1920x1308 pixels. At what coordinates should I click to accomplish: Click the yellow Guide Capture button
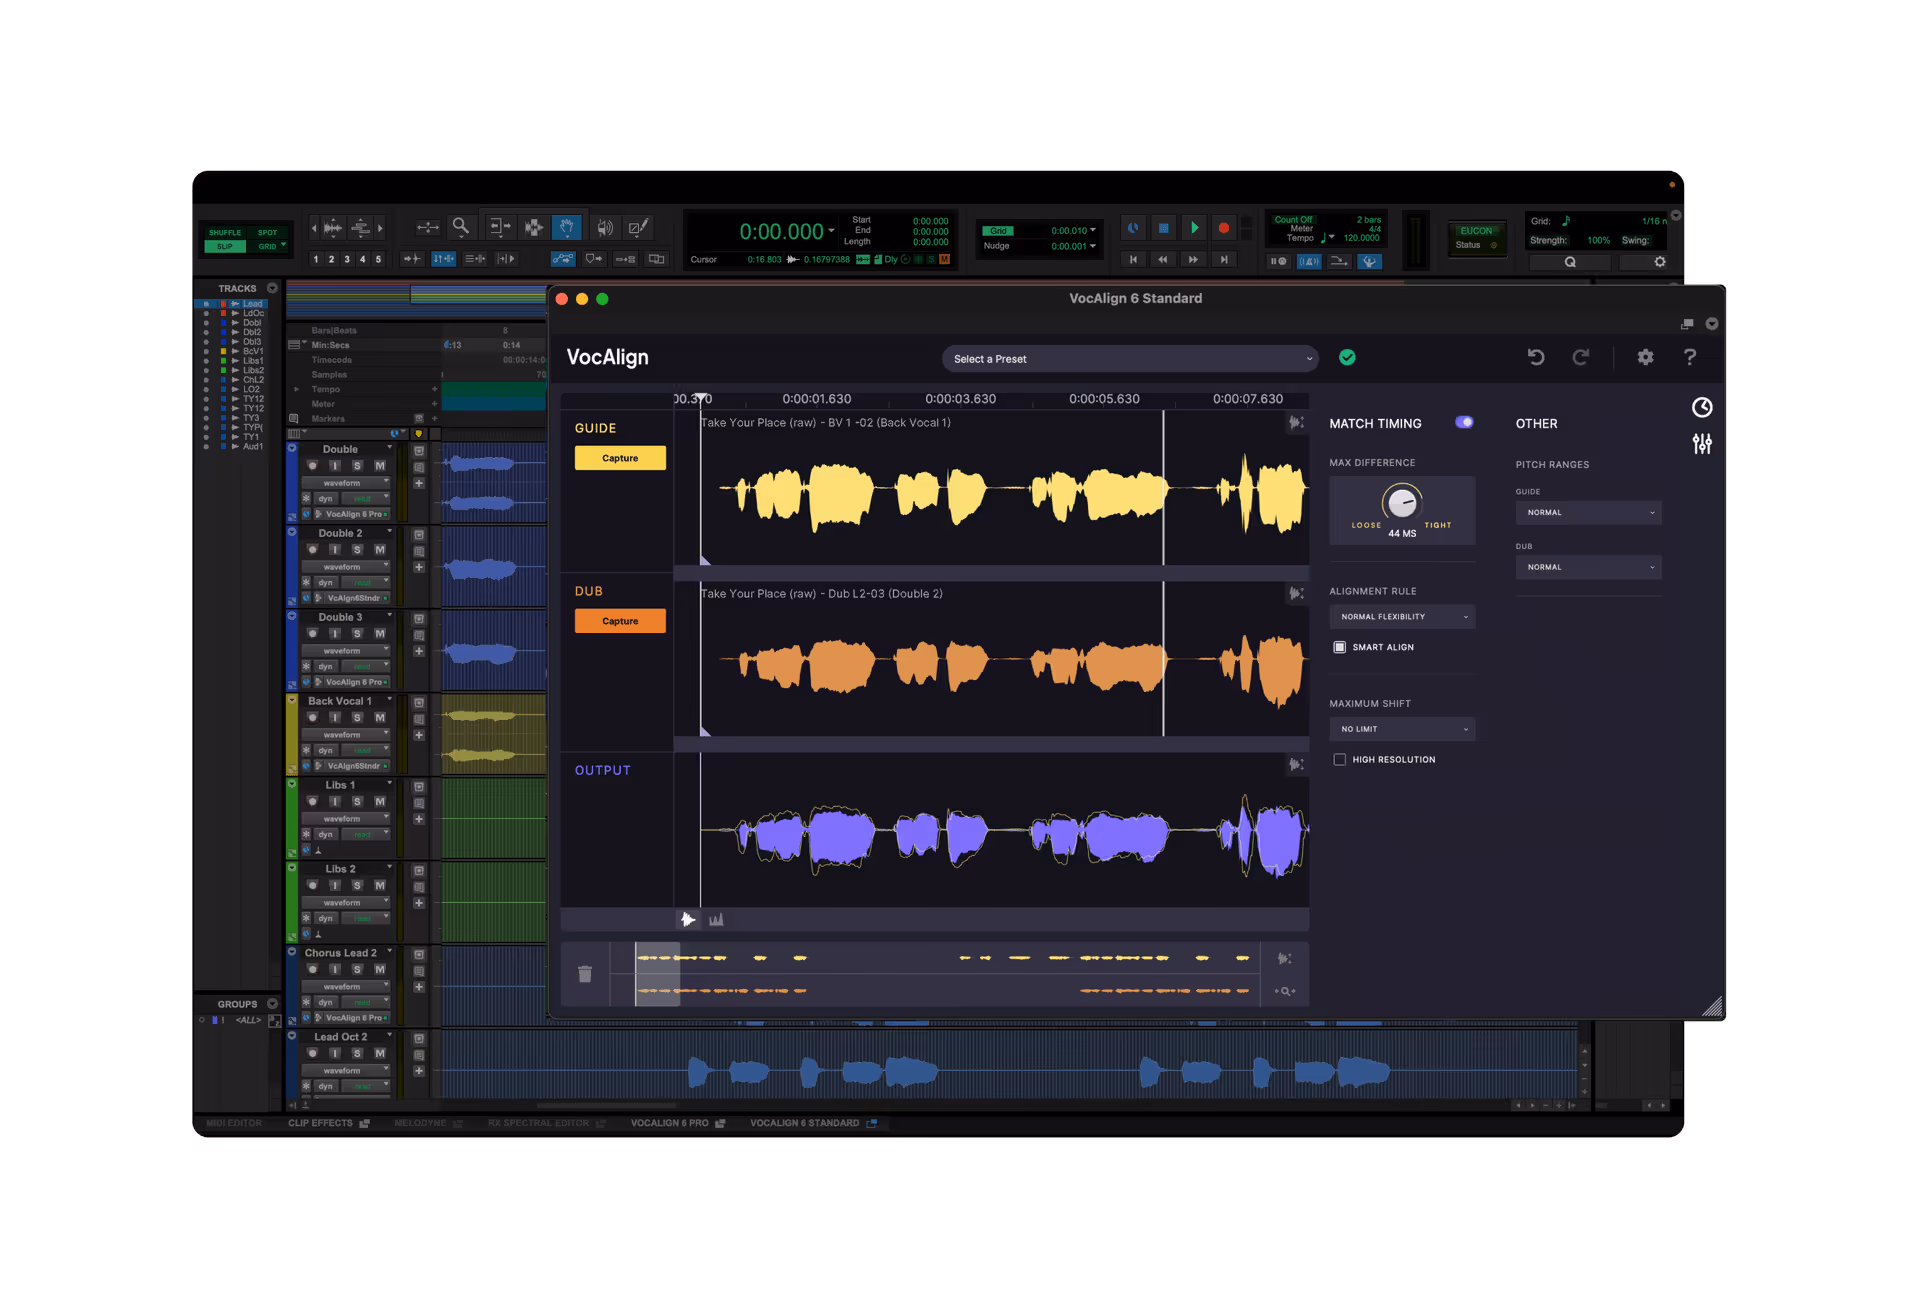click(x=620, y=458)
